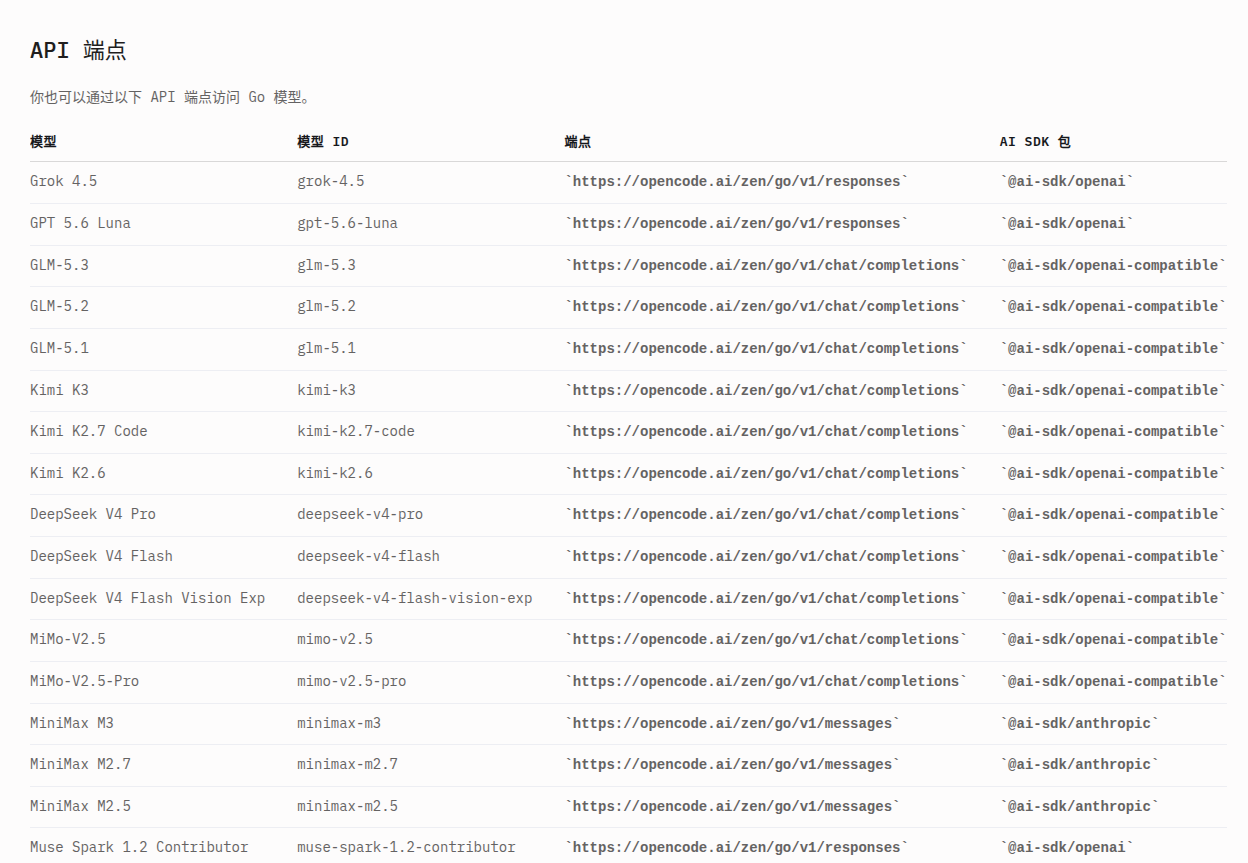This screenshot has height=863, width=1248.
Task: Click the intro sentence about Go 模型 access
Action: (x=172, y=97)
